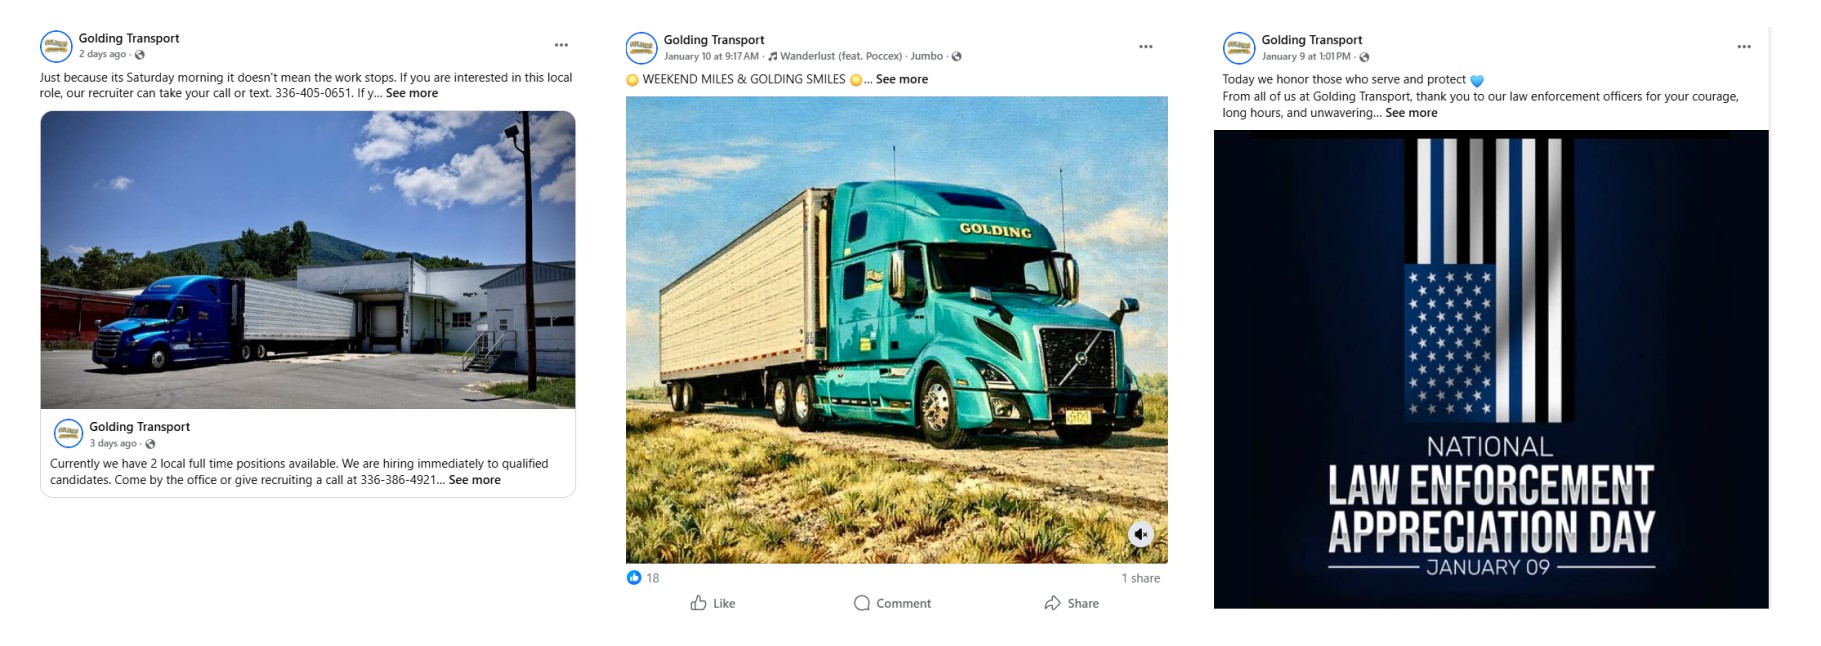Open 'January 10 at 9:17 AM' timestamp link
Screen dimensions: 1821x646
pyautogui.click(x=711, y=56)
